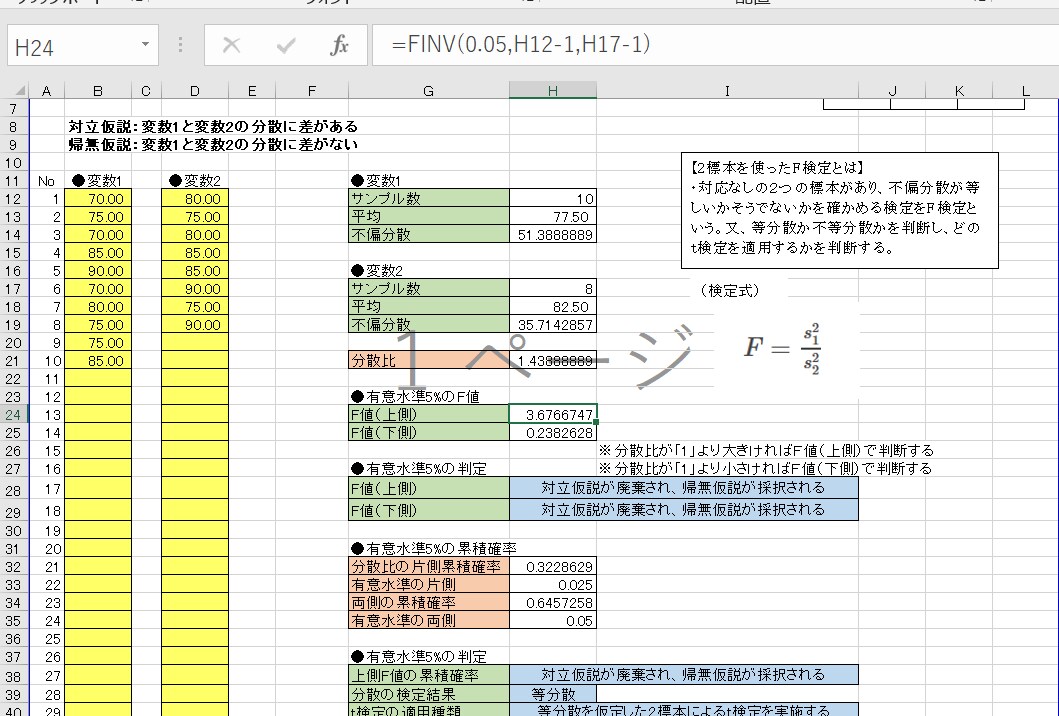Select 有意水準の片側 value 0.025
This screenshot has width=1059, height=716.
coord(552,585)
